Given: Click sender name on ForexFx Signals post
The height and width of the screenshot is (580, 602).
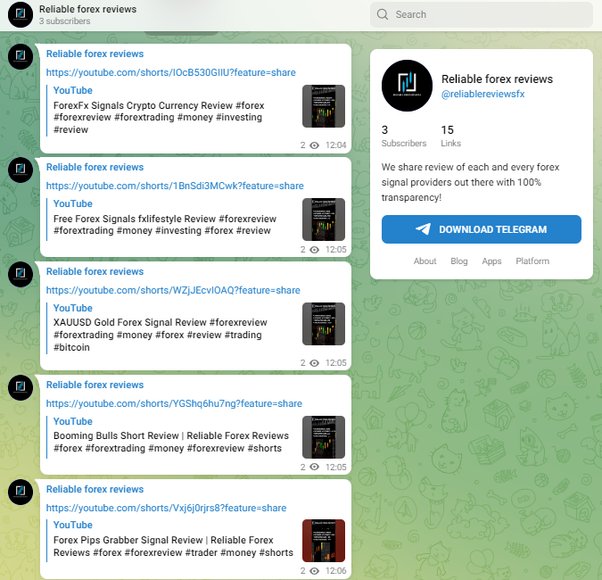Looking at the screenshot, I should (95, 54).
